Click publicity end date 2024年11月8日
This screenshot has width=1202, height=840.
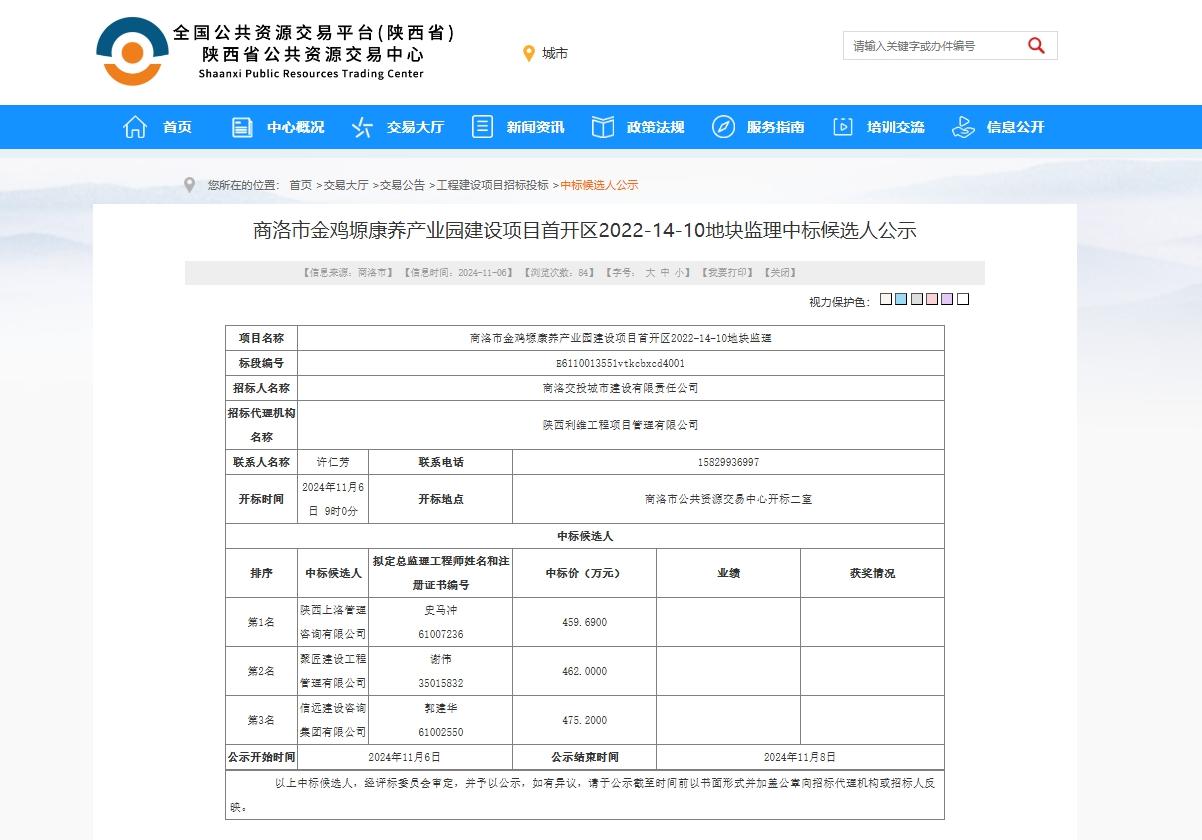[799, 757]
